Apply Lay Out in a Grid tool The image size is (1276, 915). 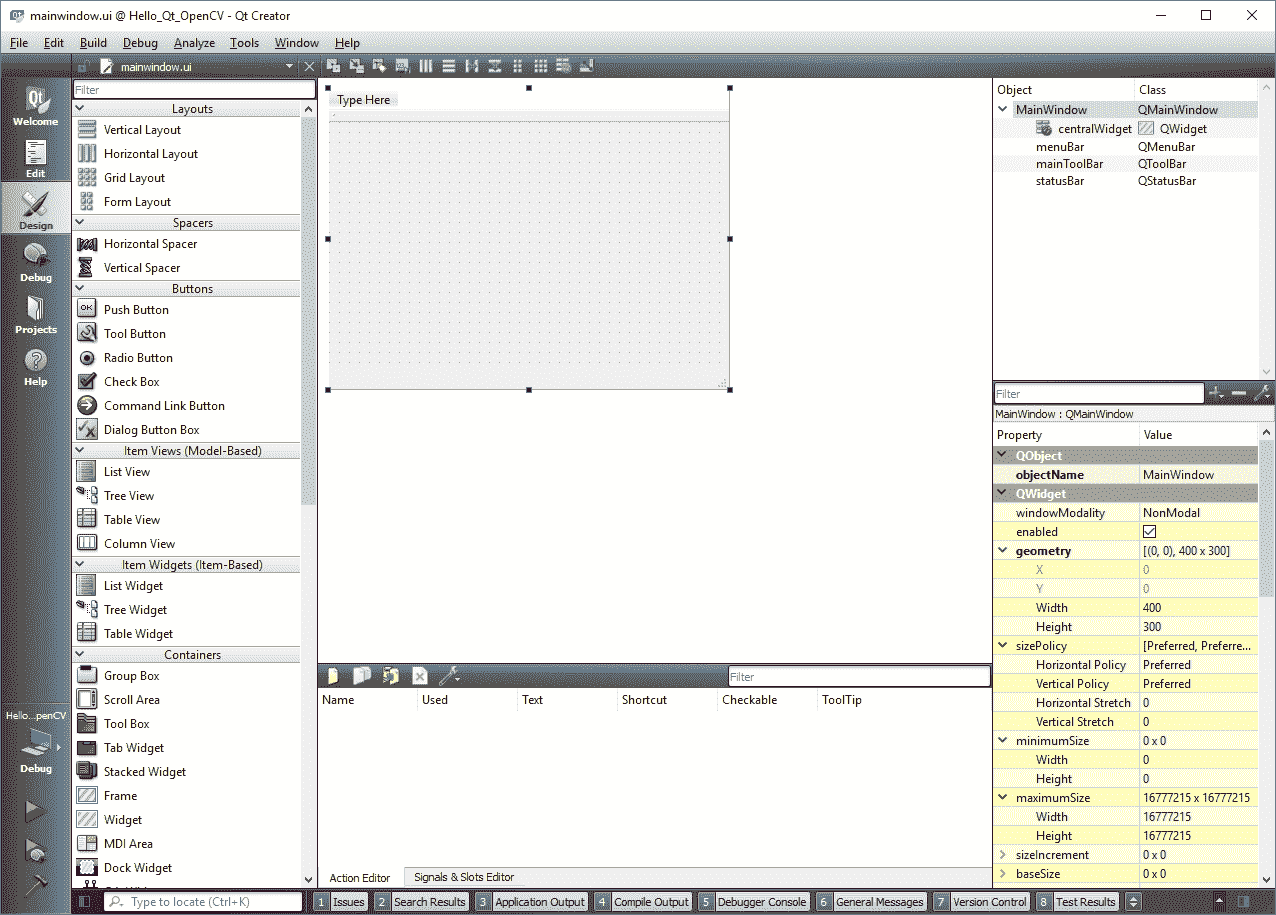point(540,66)
